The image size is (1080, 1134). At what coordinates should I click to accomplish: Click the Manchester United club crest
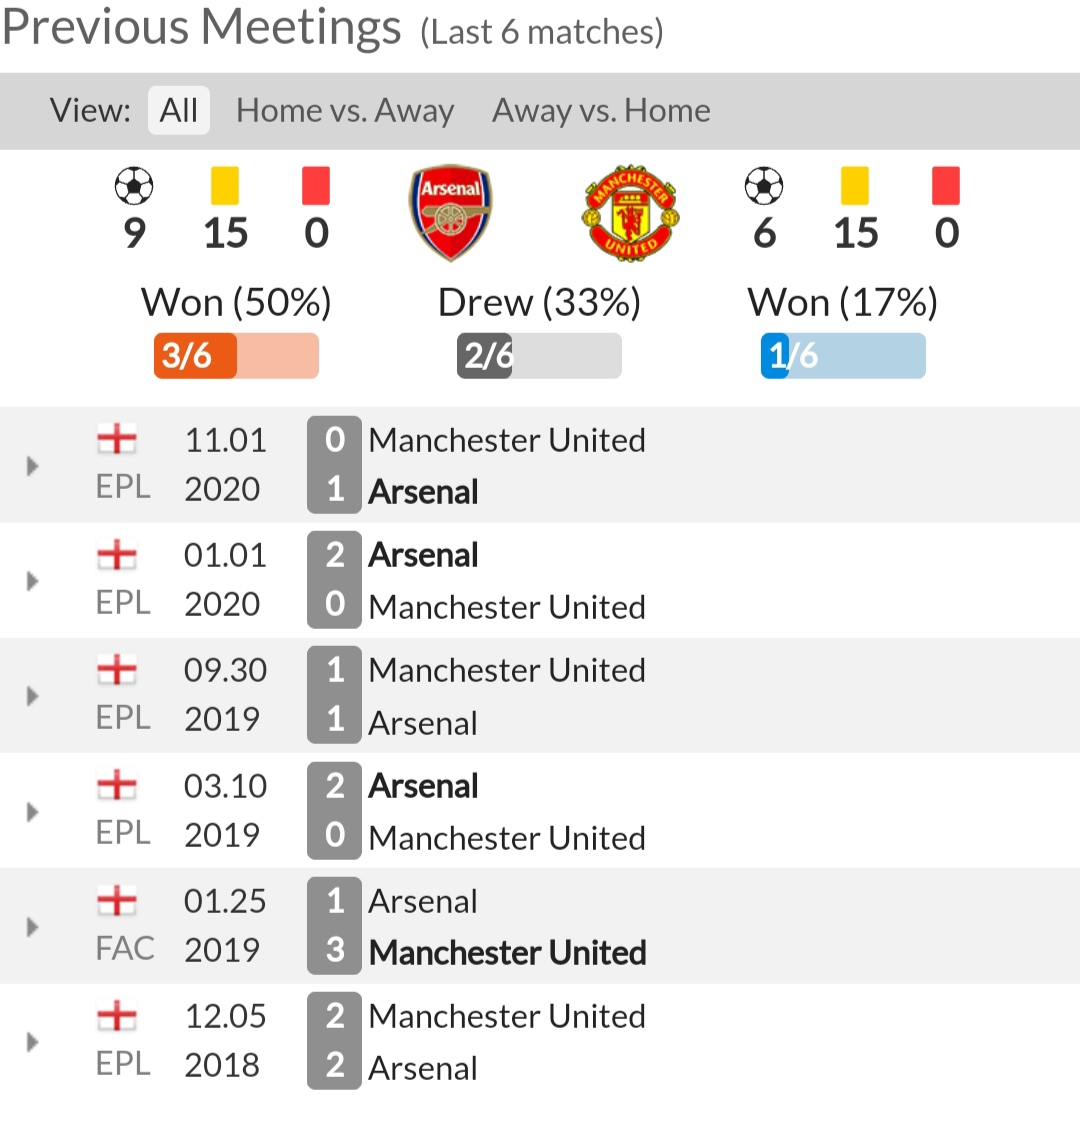[630, 213]
